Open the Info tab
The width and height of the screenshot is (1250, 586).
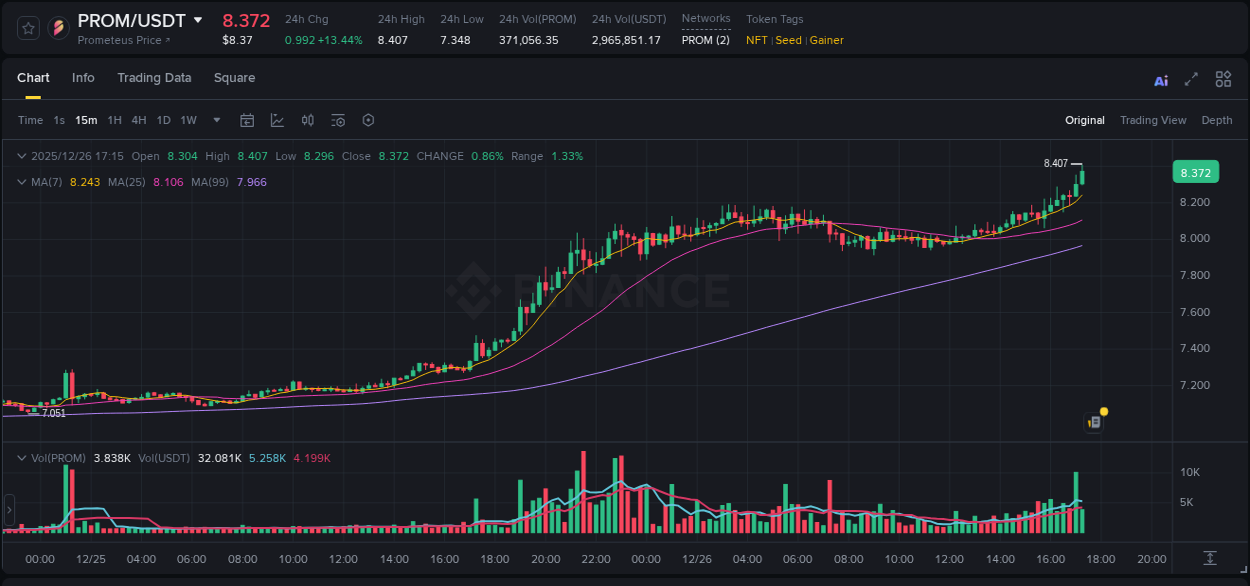[x=83, y=78]
